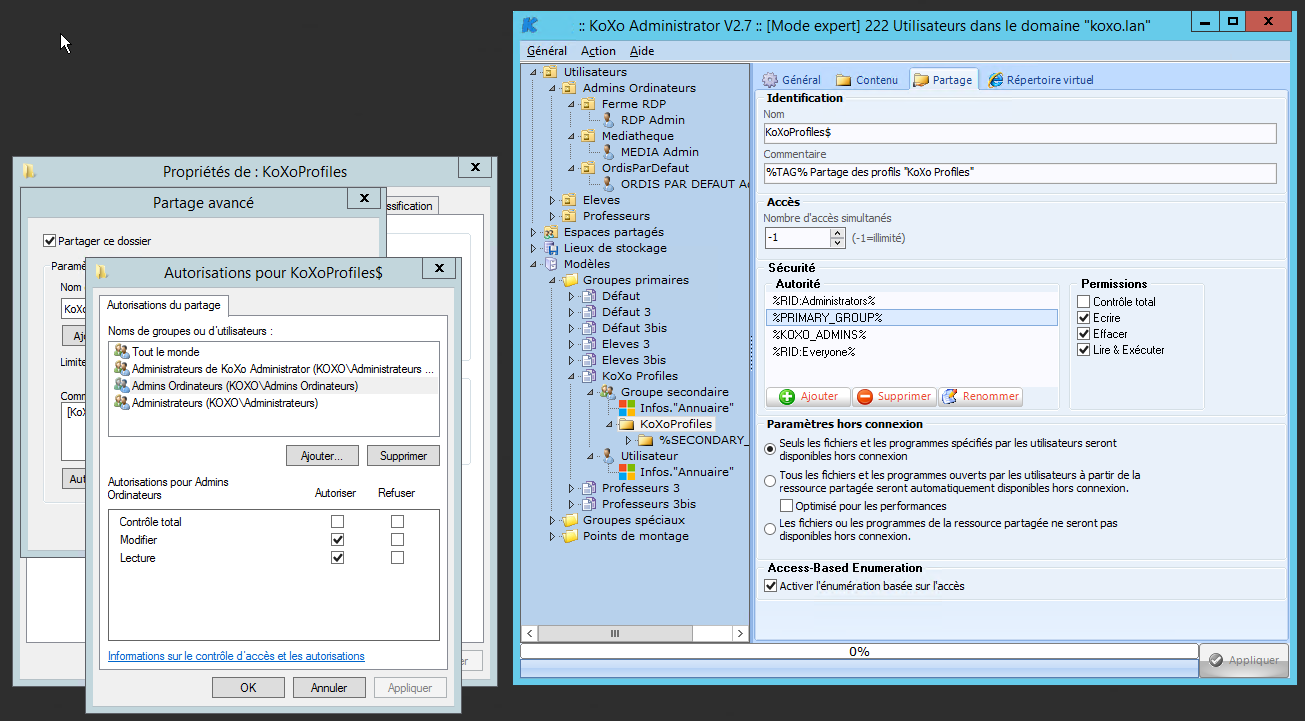
Task: Open the Aide menu
Action: coord(642,51)
